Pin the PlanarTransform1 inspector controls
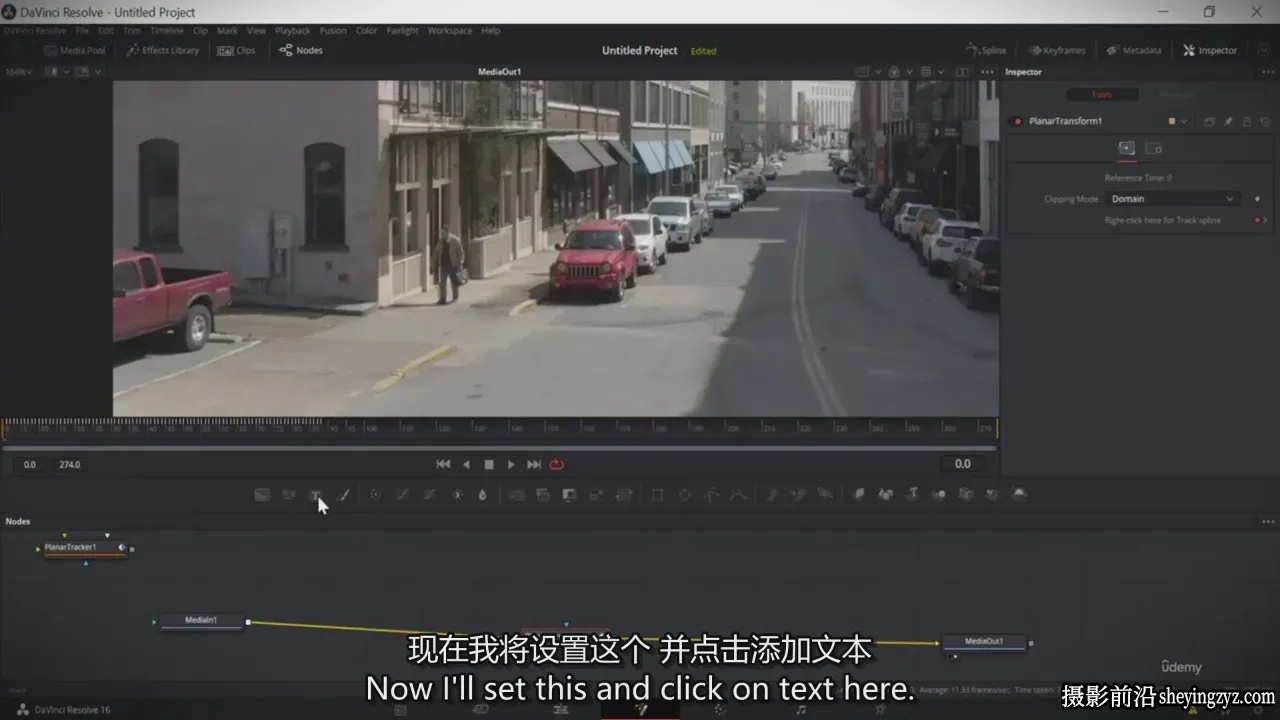The height and width of the screenshot is (720, 1280). click(x=1228, y=122)
